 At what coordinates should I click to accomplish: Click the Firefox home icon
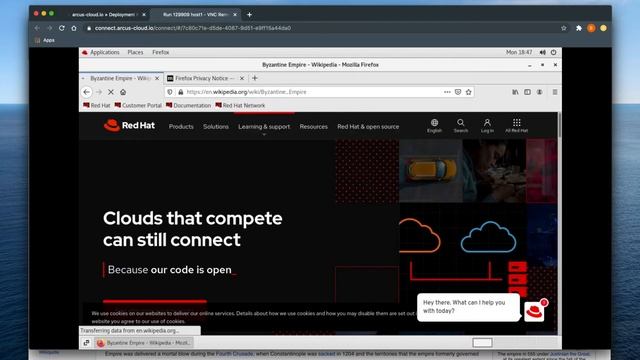(x=123, y=92)
